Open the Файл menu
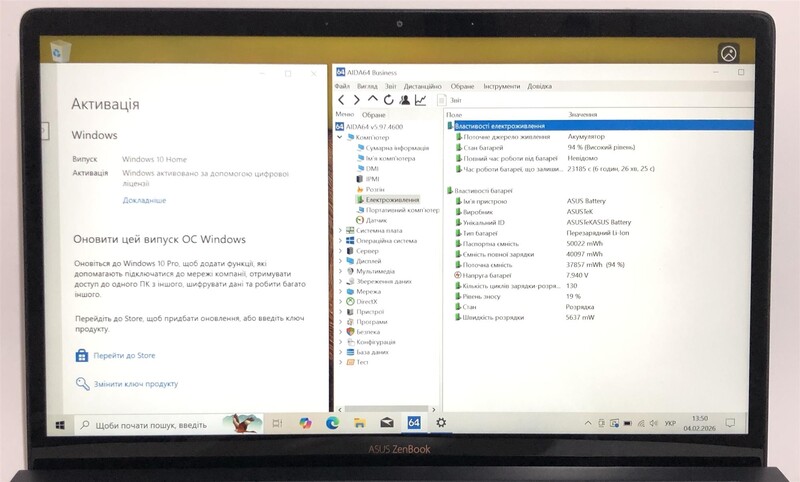The width and height of the screenshot is (800, 482). click(342, 86)
